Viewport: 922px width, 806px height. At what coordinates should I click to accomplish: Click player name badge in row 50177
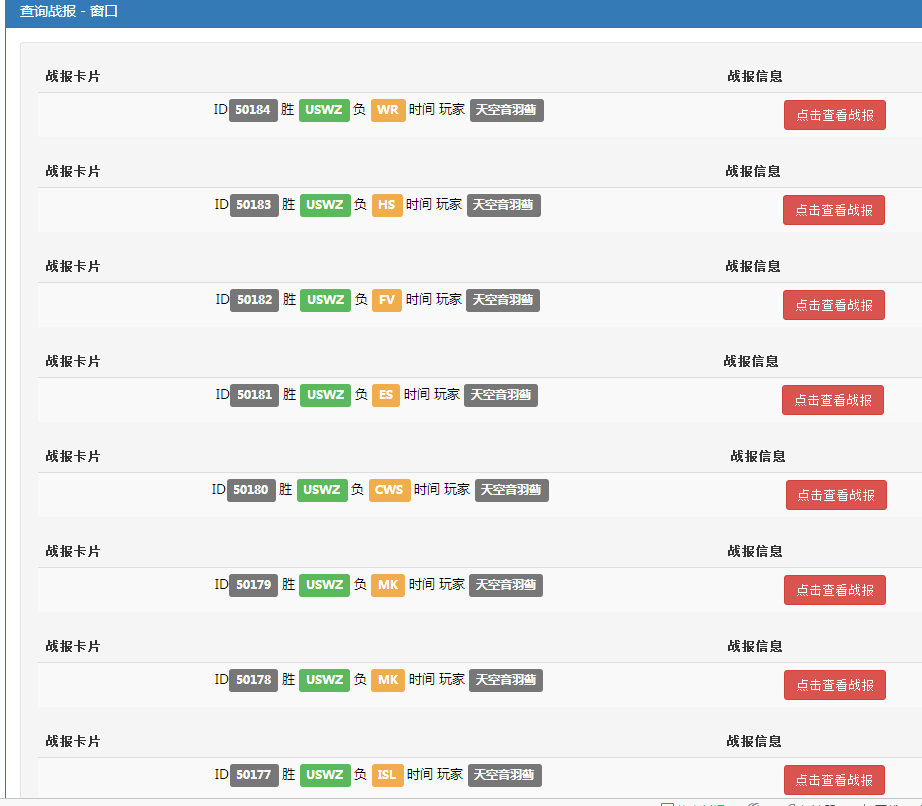505,775
